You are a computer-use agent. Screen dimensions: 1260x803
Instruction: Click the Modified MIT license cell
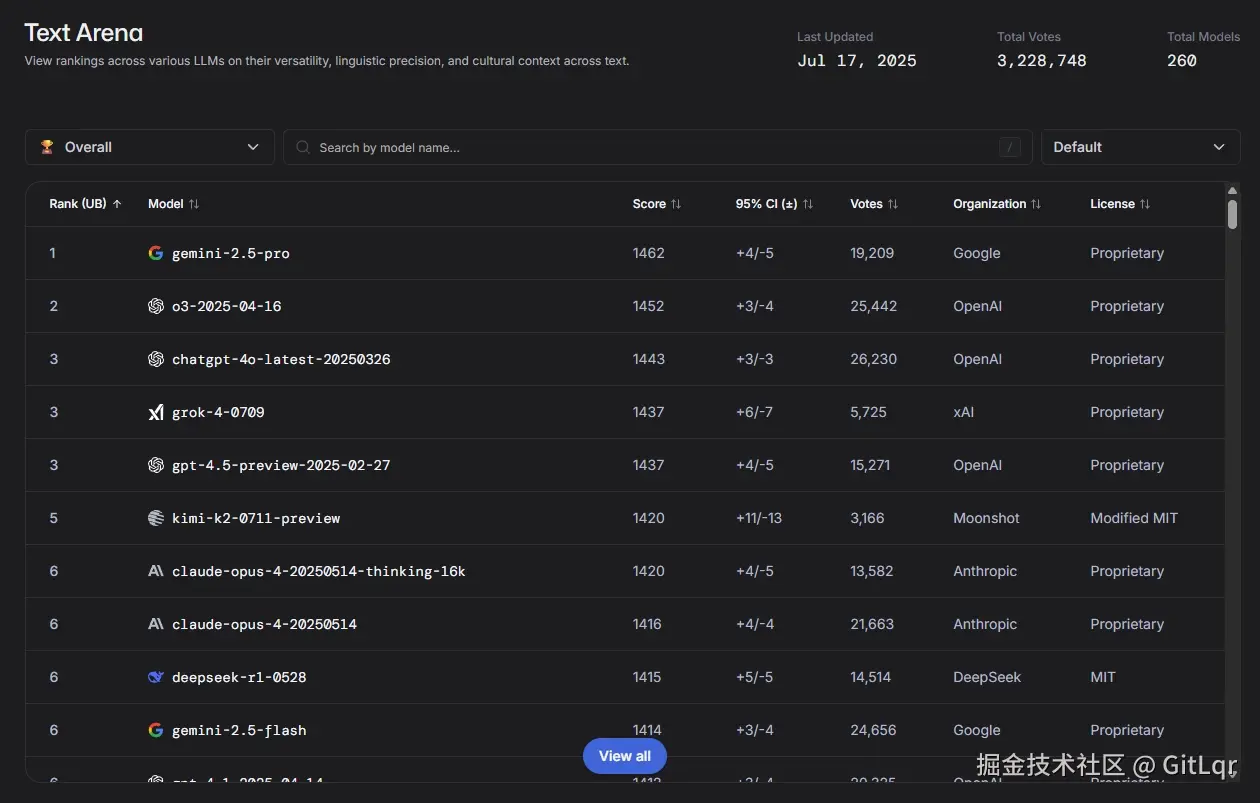coord(1134,518)
